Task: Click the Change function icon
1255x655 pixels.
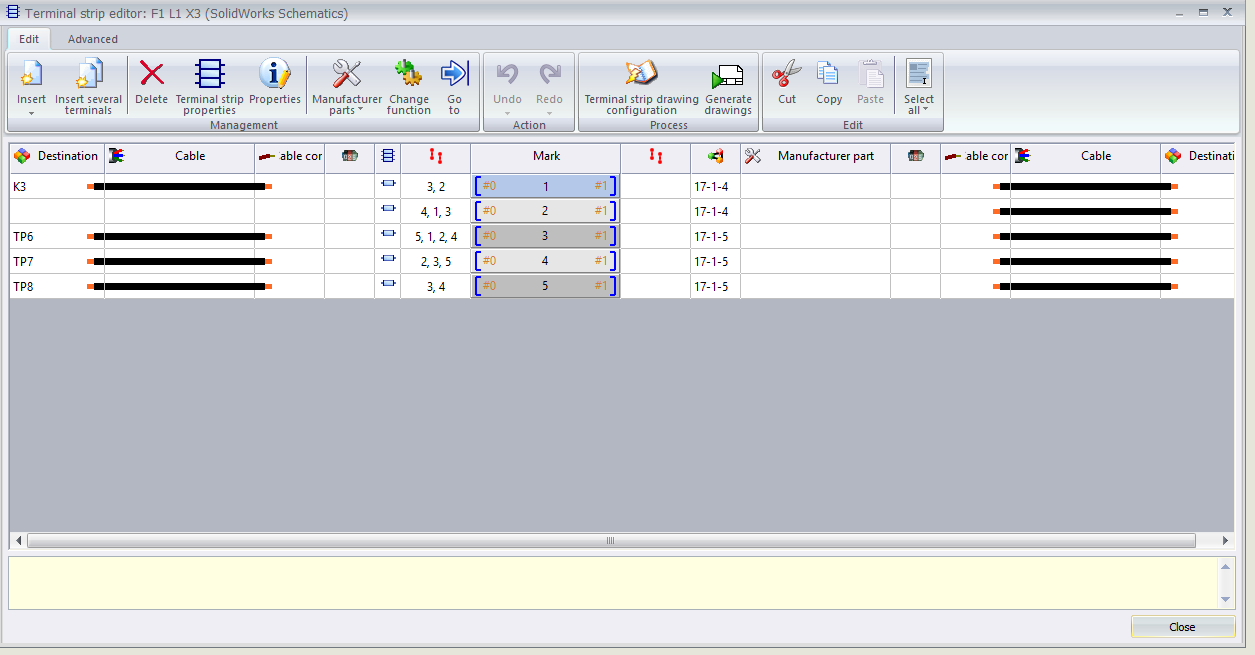Action: (x=408, y=76)
